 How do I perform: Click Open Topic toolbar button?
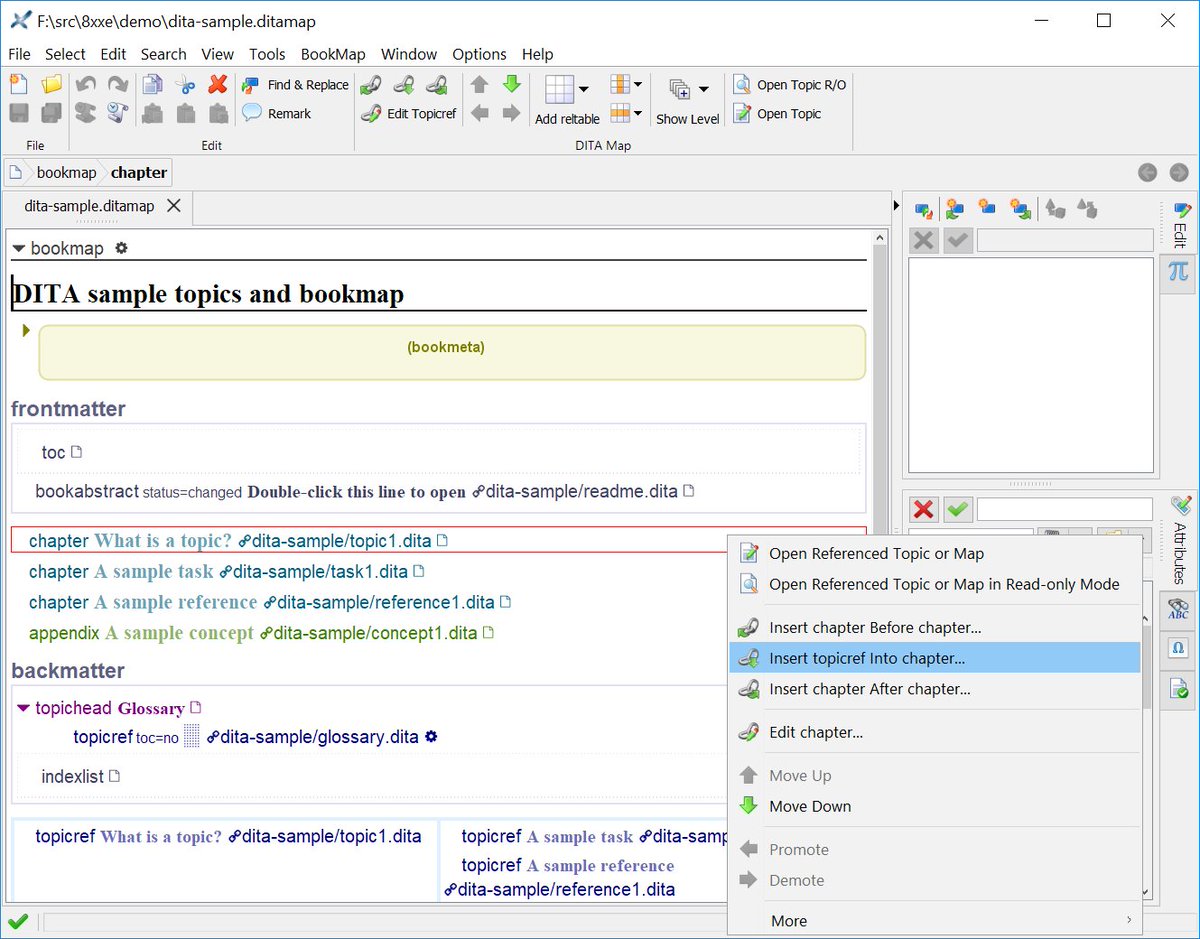coord(777,113)
